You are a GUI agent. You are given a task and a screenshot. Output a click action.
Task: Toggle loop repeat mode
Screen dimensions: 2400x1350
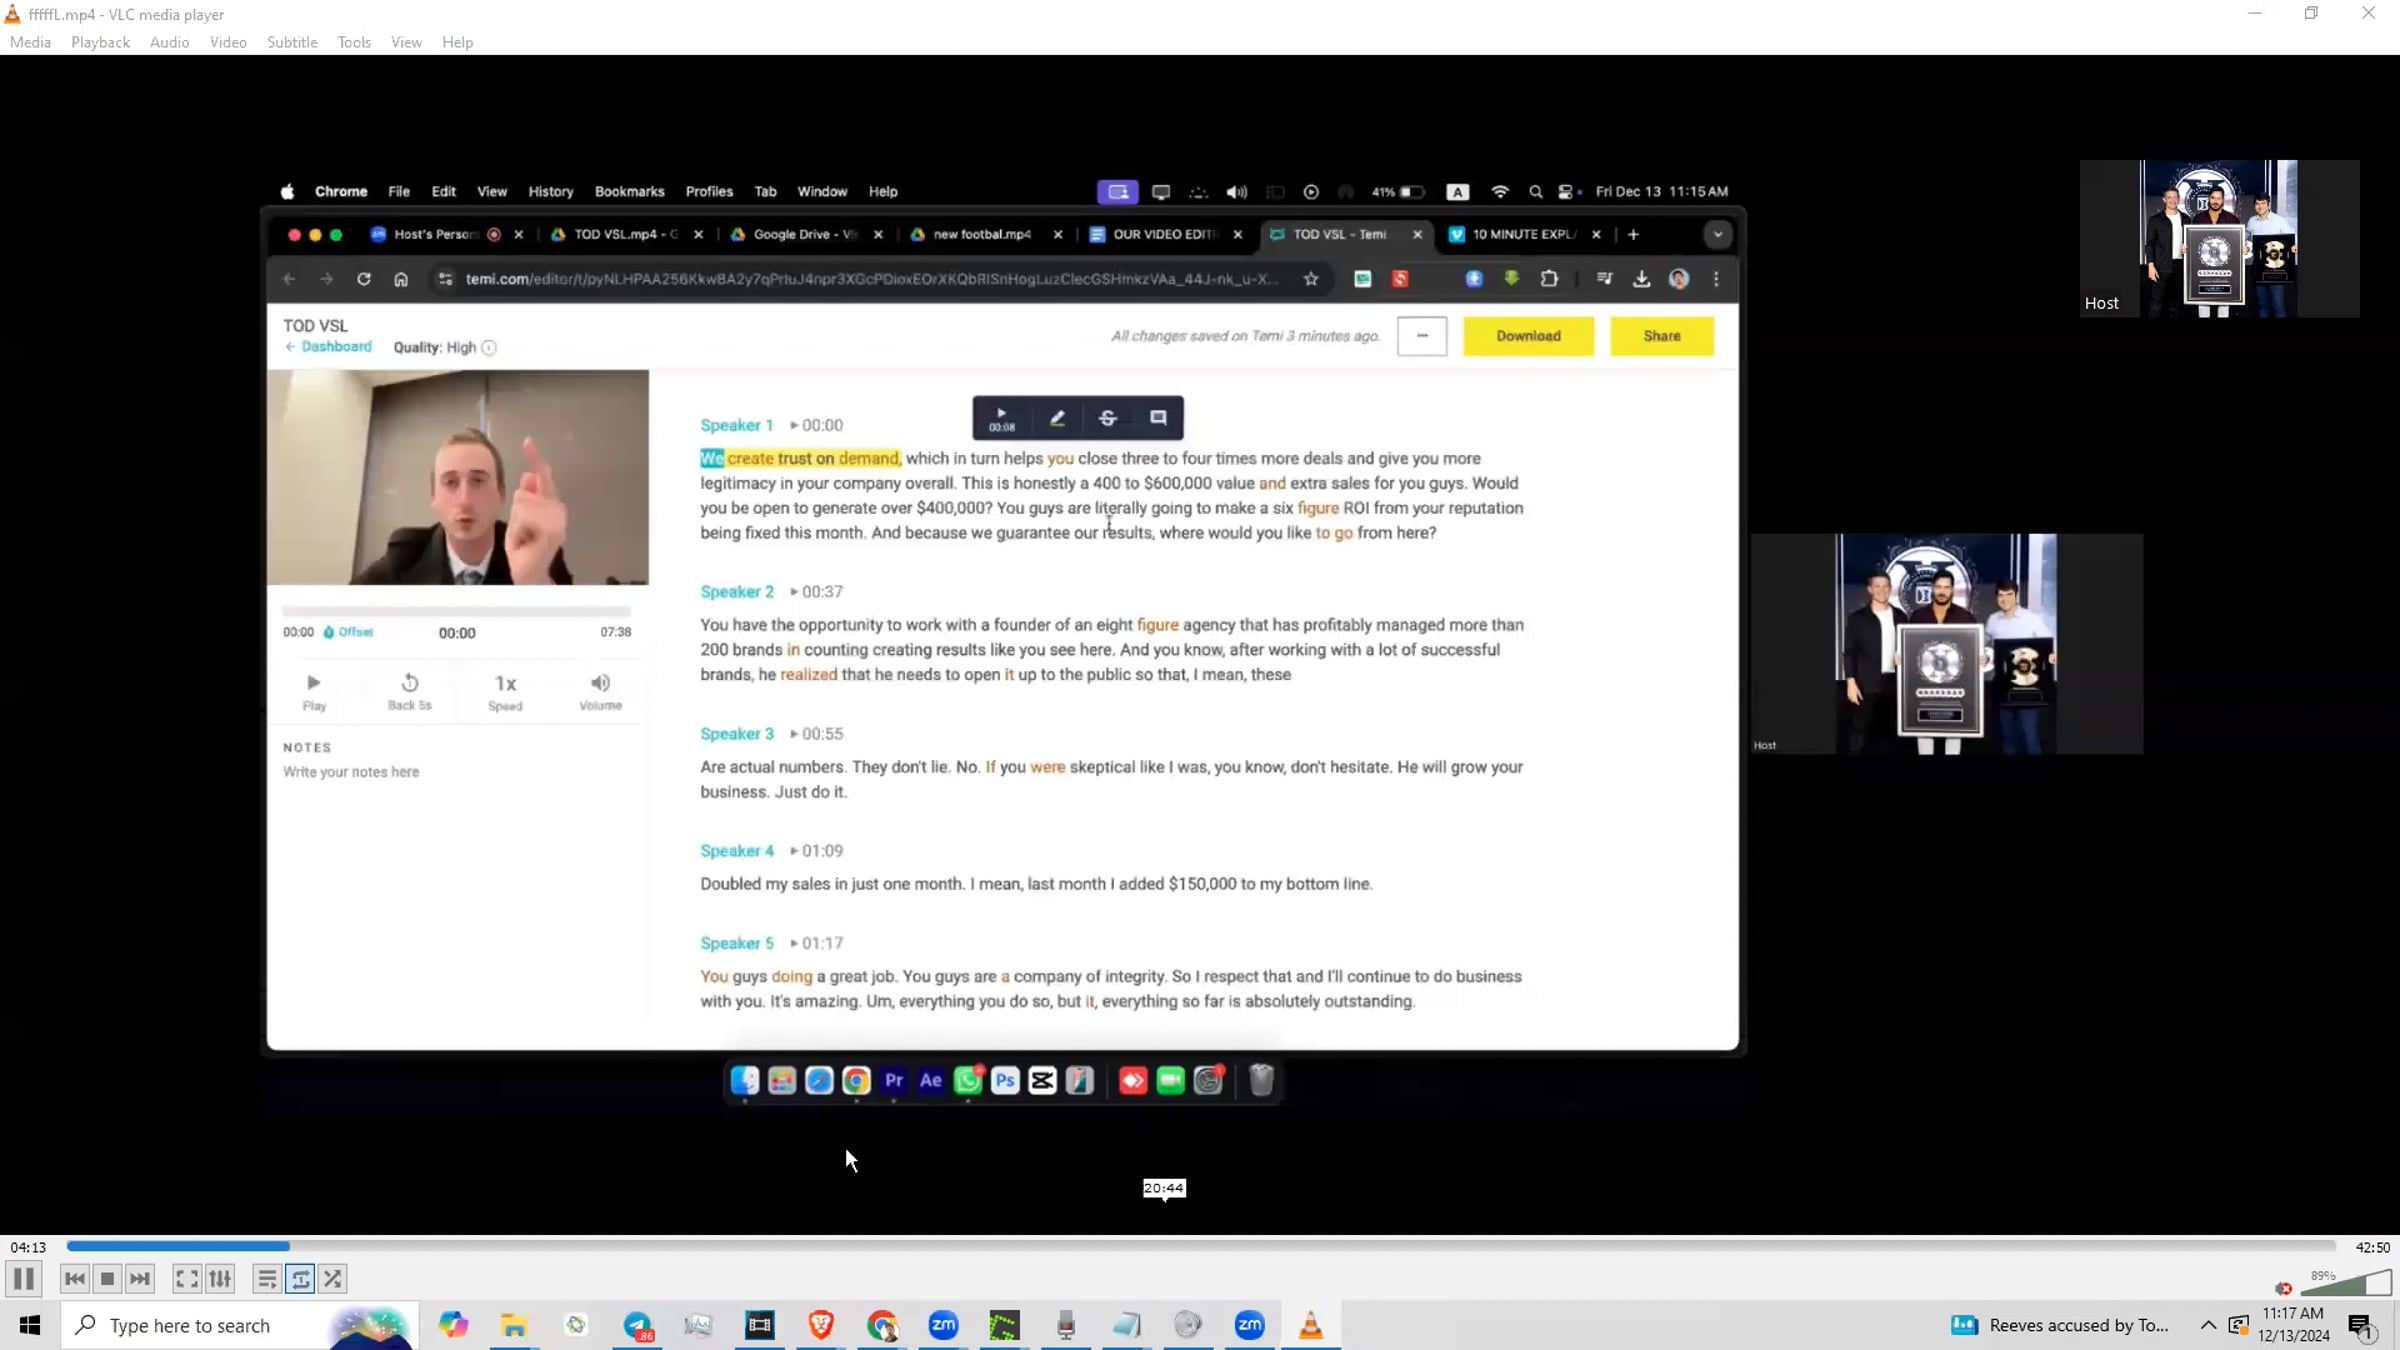300,1279
